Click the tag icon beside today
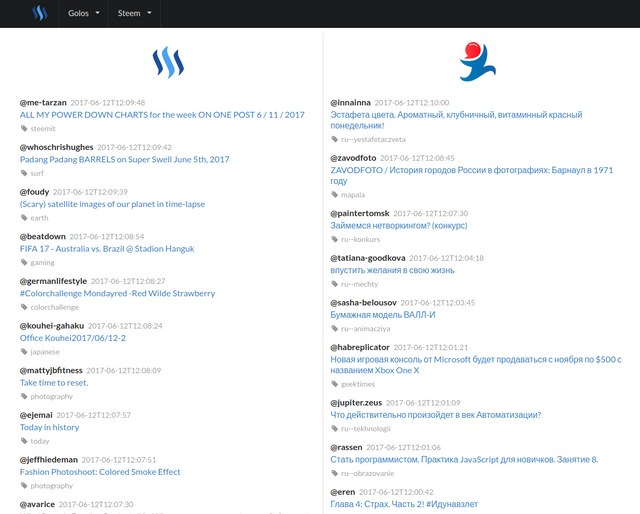Image resolution: width=640 pixels, height=514 pixels. click(24, 441)
